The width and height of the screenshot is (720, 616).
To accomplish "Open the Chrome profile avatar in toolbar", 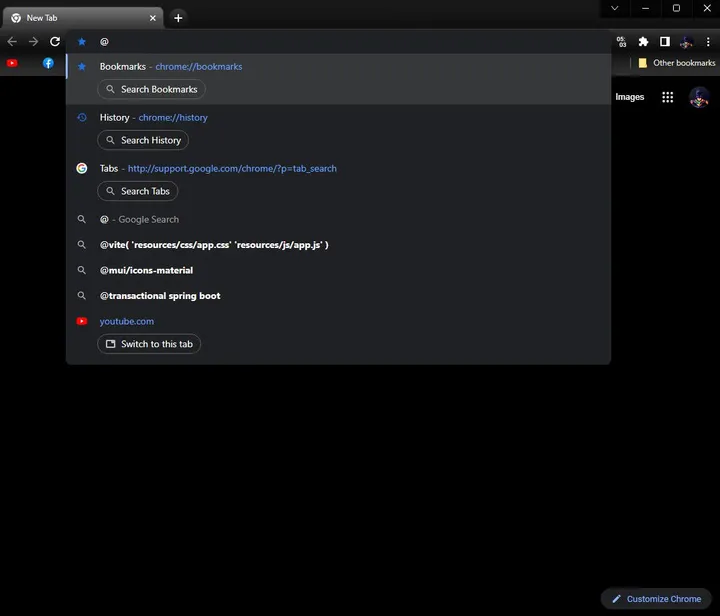I will coord(686,42).
